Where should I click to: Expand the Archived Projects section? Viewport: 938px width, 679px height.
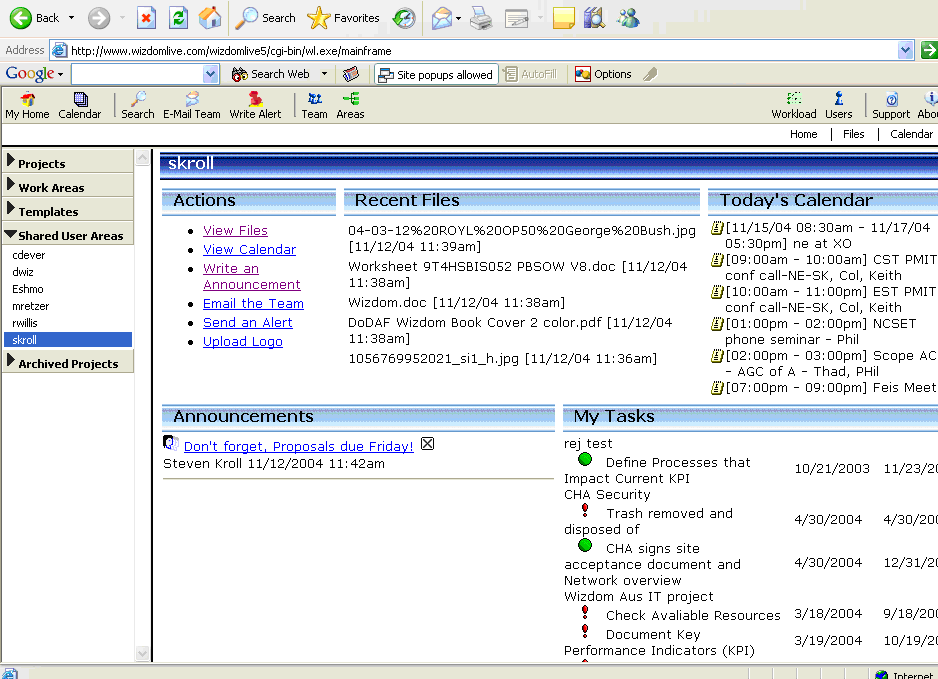[68, 363]
